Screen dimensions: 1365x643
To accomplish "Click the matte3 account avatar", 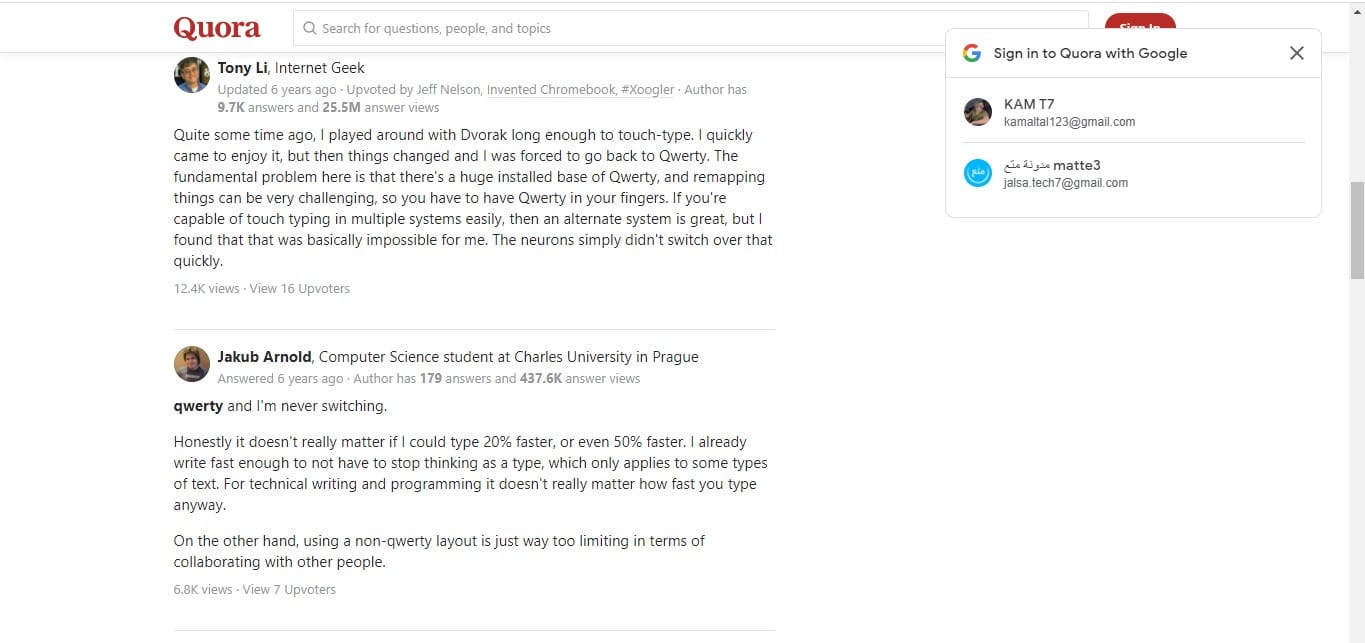I will [977, 173].
